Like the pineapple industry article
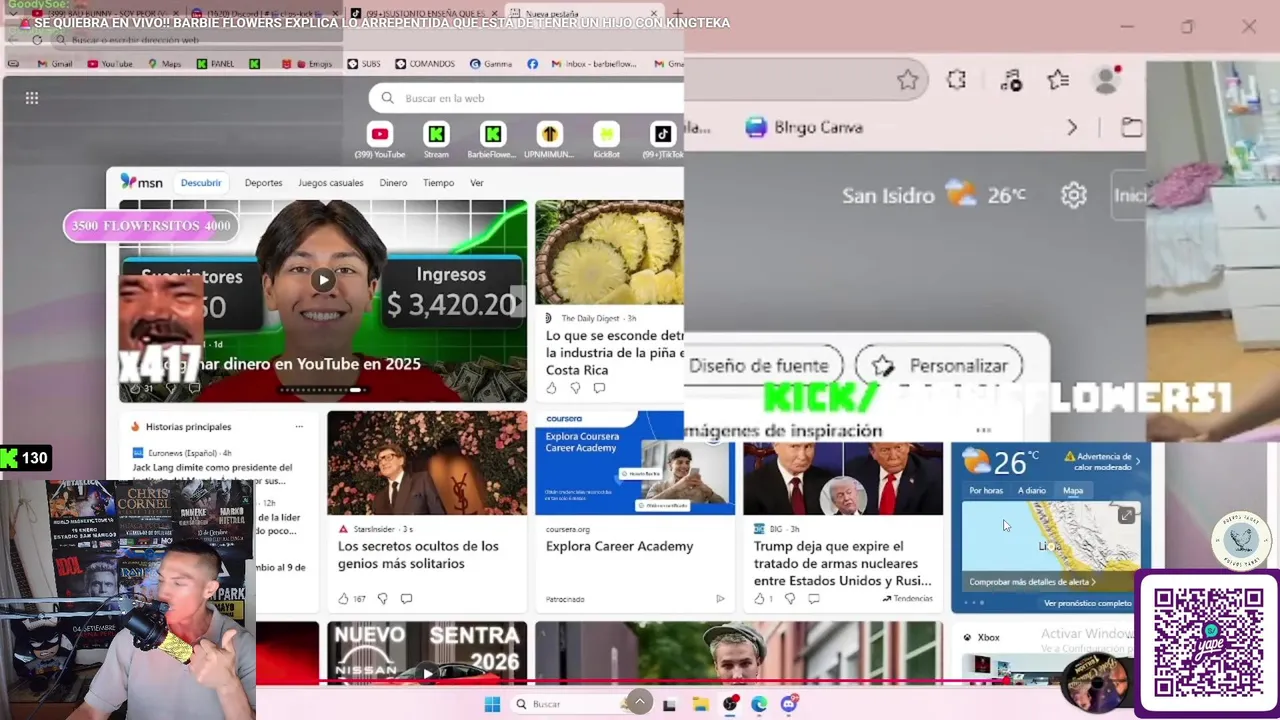 (551, 388)
